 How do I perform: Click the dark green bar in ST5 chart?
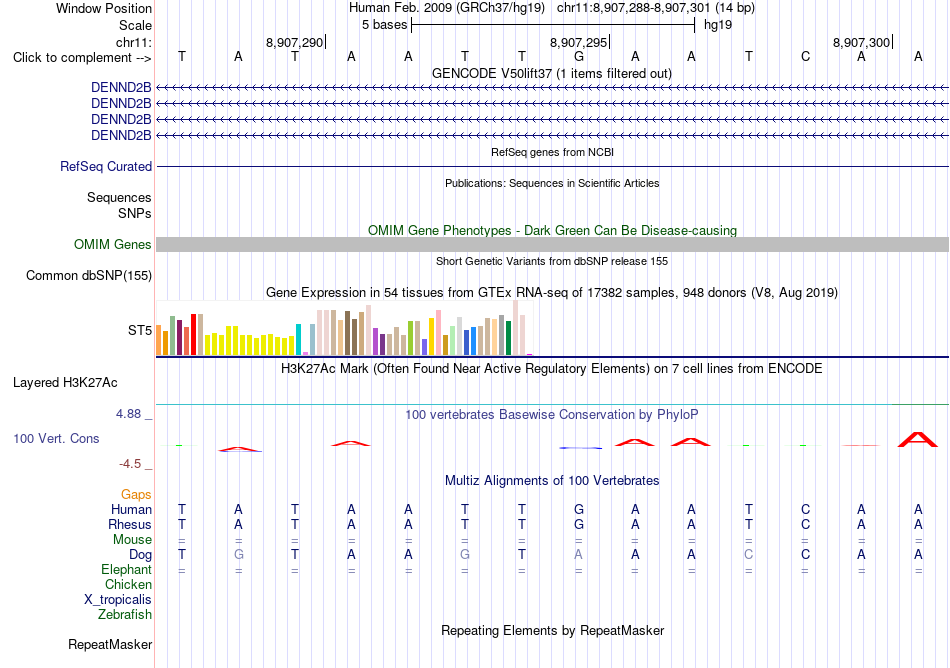[508, 338]
